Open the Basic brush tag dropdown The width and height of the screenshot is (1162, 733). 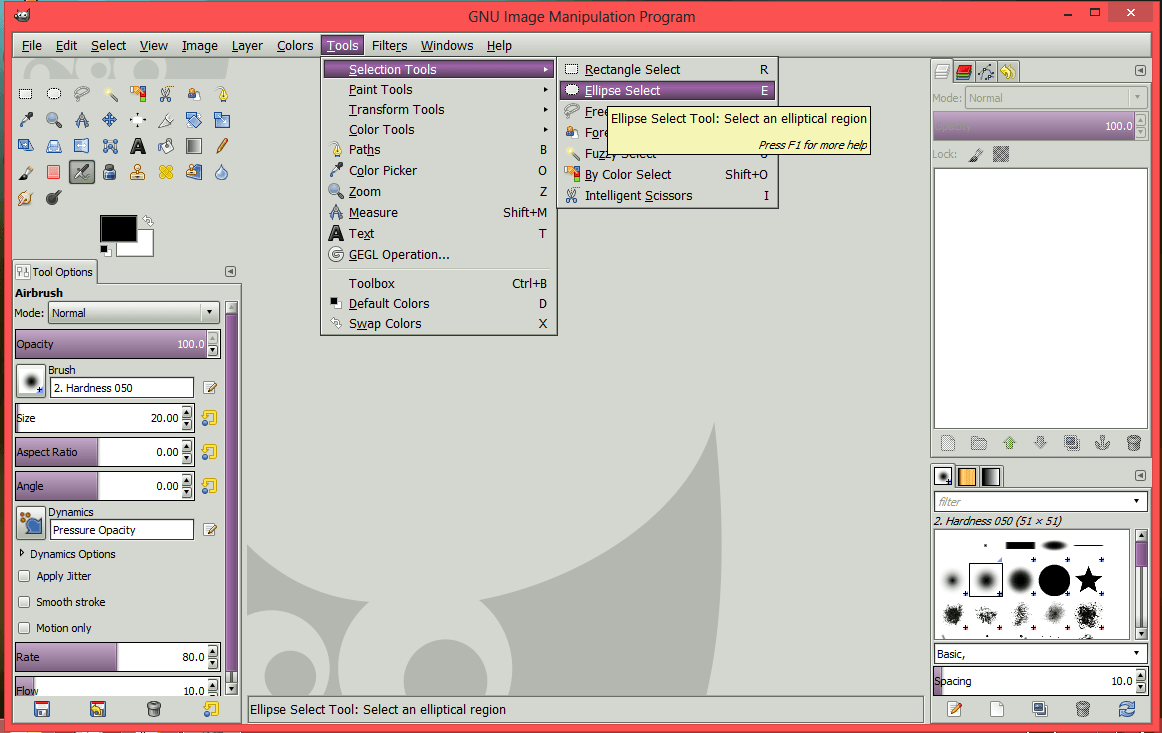click(x=1040, y=654)
